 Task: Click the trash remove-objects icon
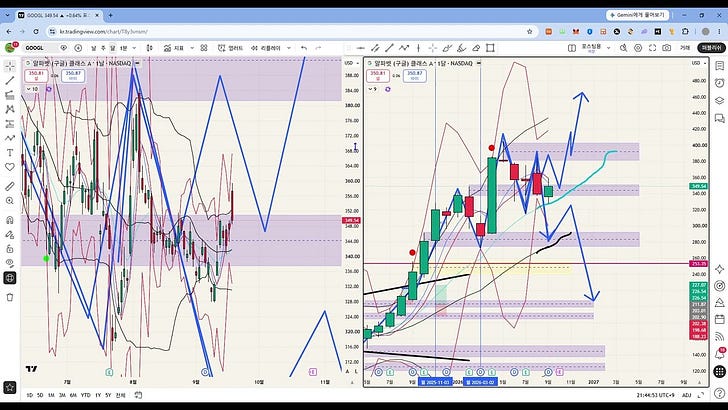[10, 297]
